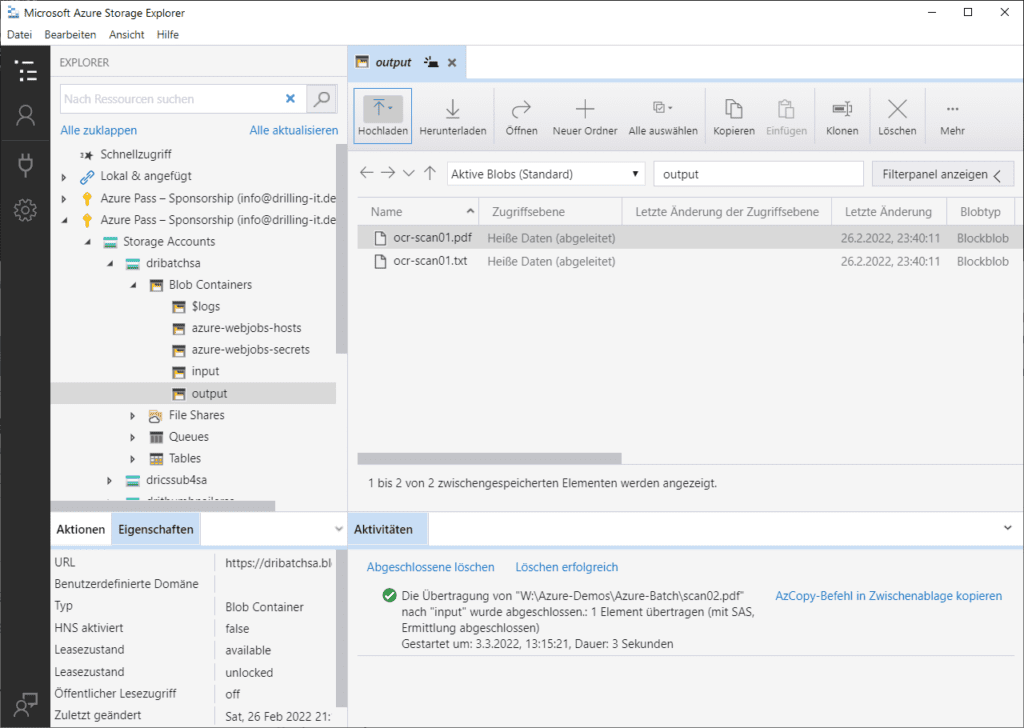Open the Hilfe menu

[x=168, y=35]
